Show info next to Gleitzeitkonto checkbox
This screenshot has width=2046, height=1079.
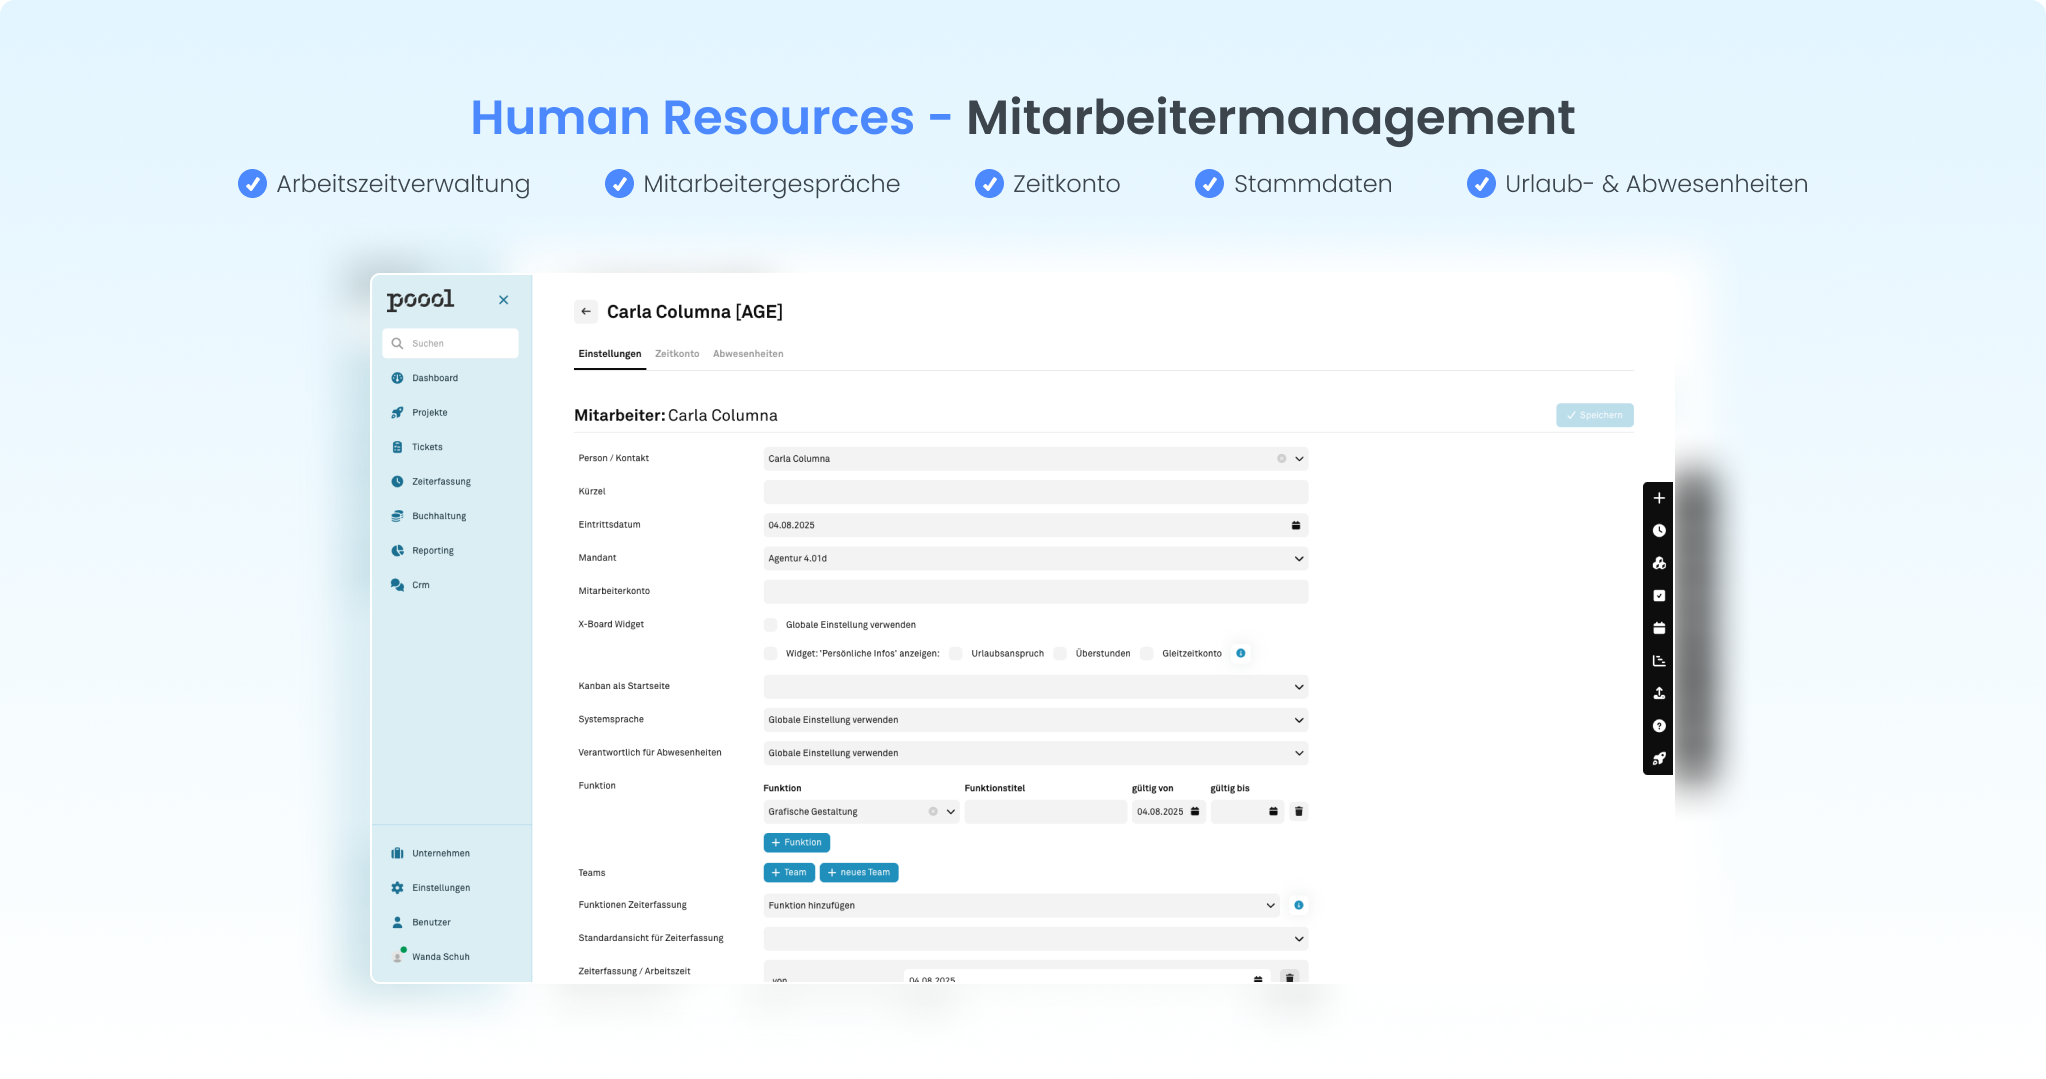click(x=1240, y=653)
